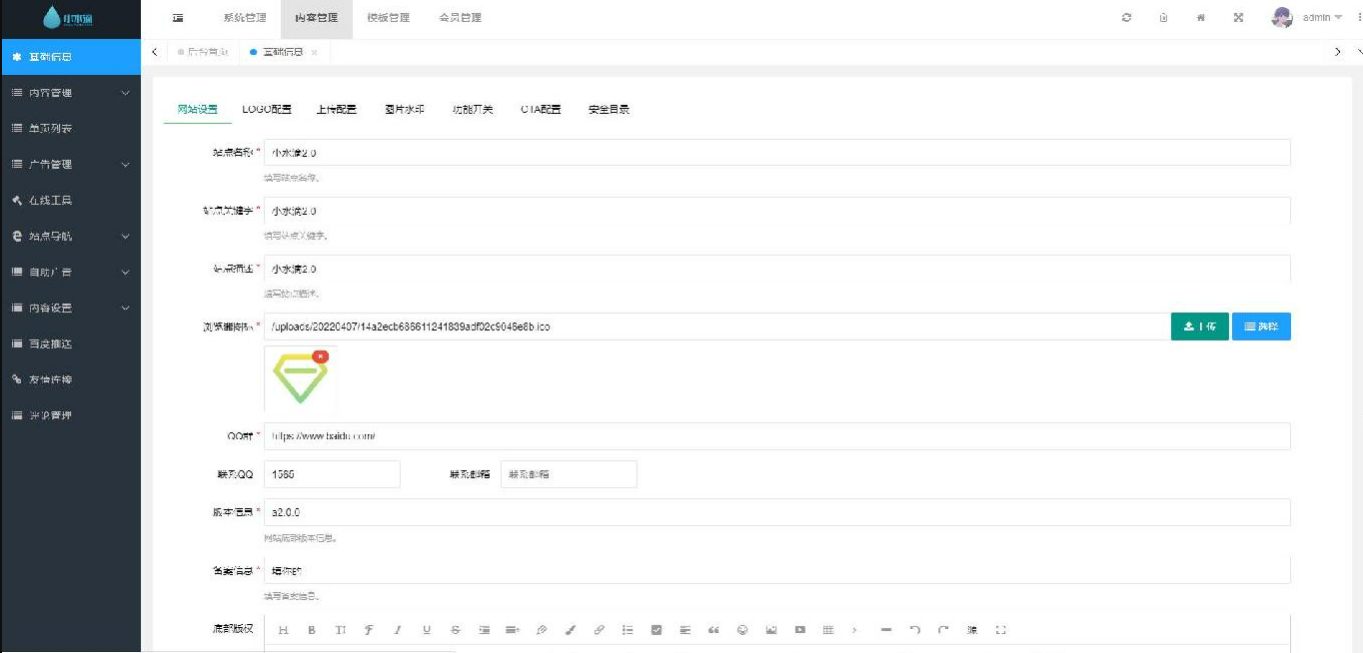
Task: Apply strikethrough formatting in the editor
Action: pyautogui.click(x=453, y=630)
